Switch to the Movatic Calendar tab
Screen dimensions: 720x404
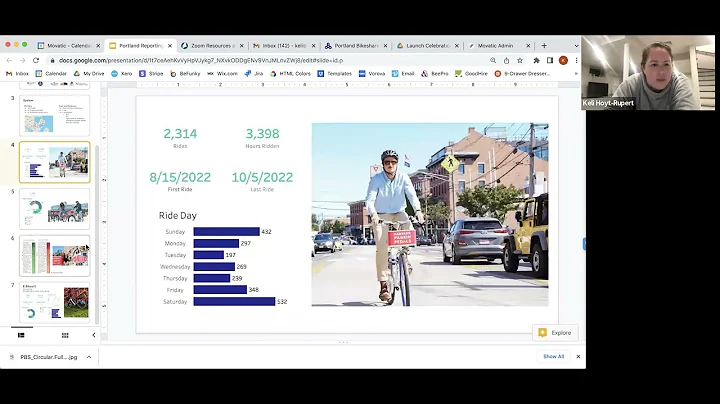pyautogui.click(x=69, y=45)
